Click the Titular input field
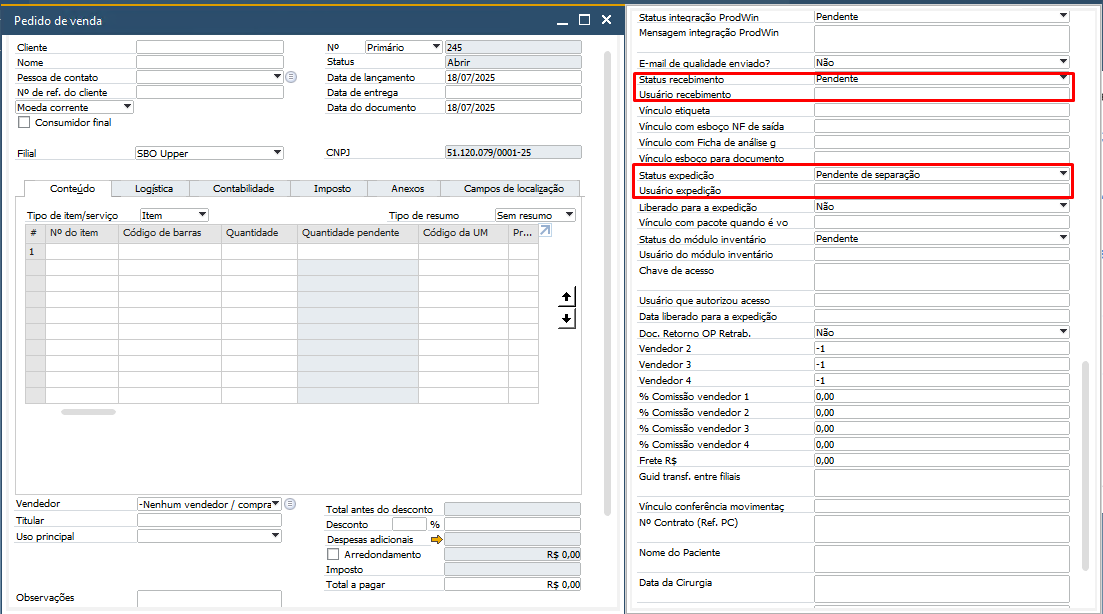This screenshot has width=1103, height=614. (209, 520)
